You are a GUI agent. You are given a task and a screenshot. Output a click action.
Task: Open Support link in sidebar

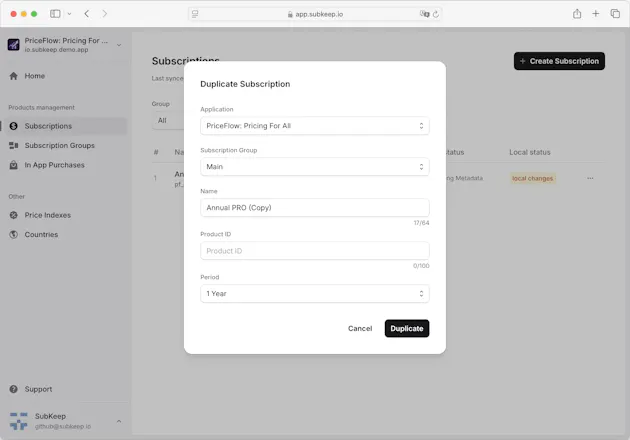tap(63, 389)
